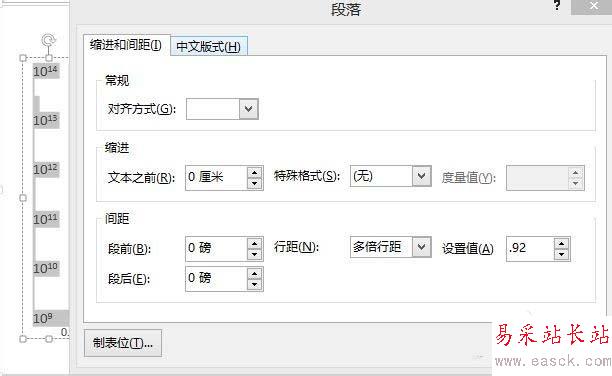
Task: Increase the 设置值 spacing value
Action: click(562, 243)
